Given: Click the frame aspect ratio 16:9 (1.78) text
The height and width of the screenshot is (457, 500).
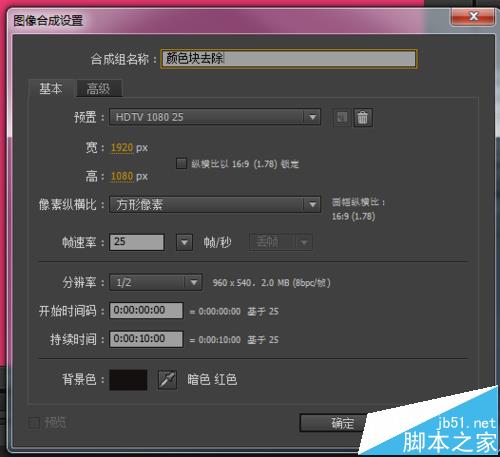Looking at the screenshot, I should point(353,216).
